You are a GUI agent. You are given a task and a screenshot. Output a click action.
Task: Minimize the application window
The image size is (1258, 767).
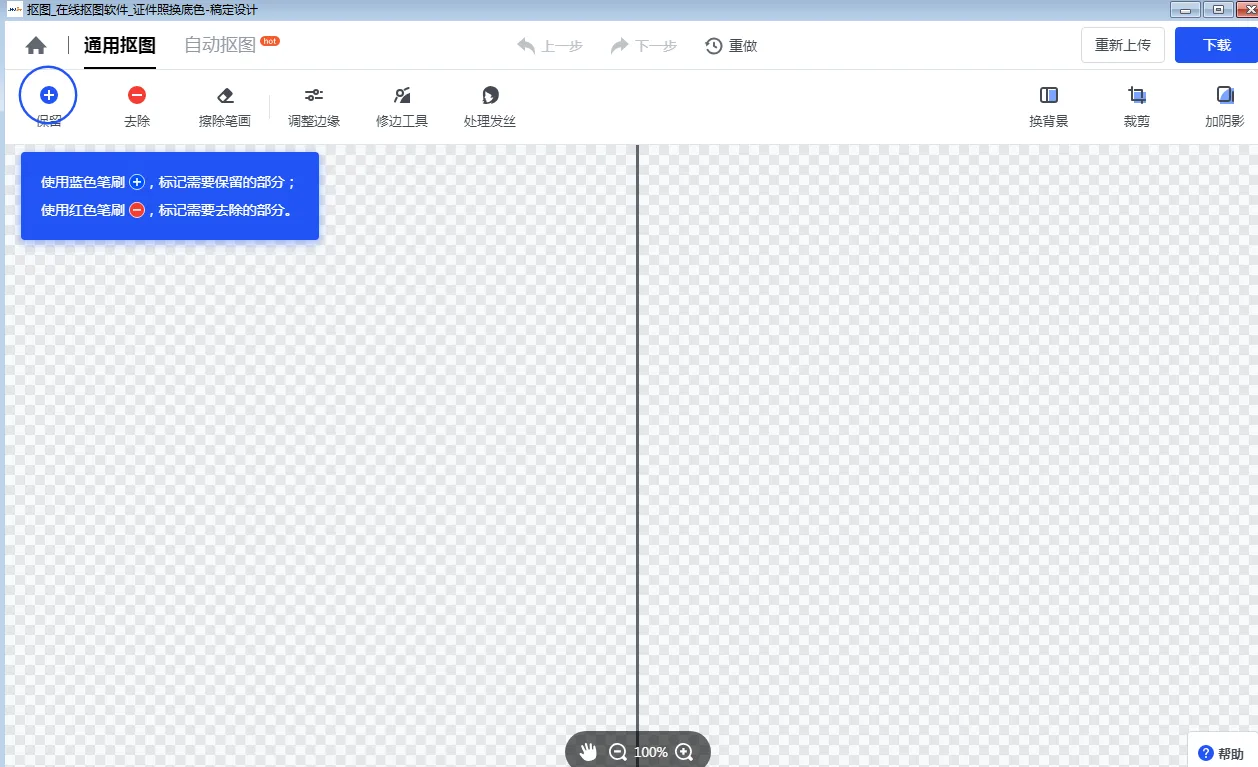coord(1187,9)
